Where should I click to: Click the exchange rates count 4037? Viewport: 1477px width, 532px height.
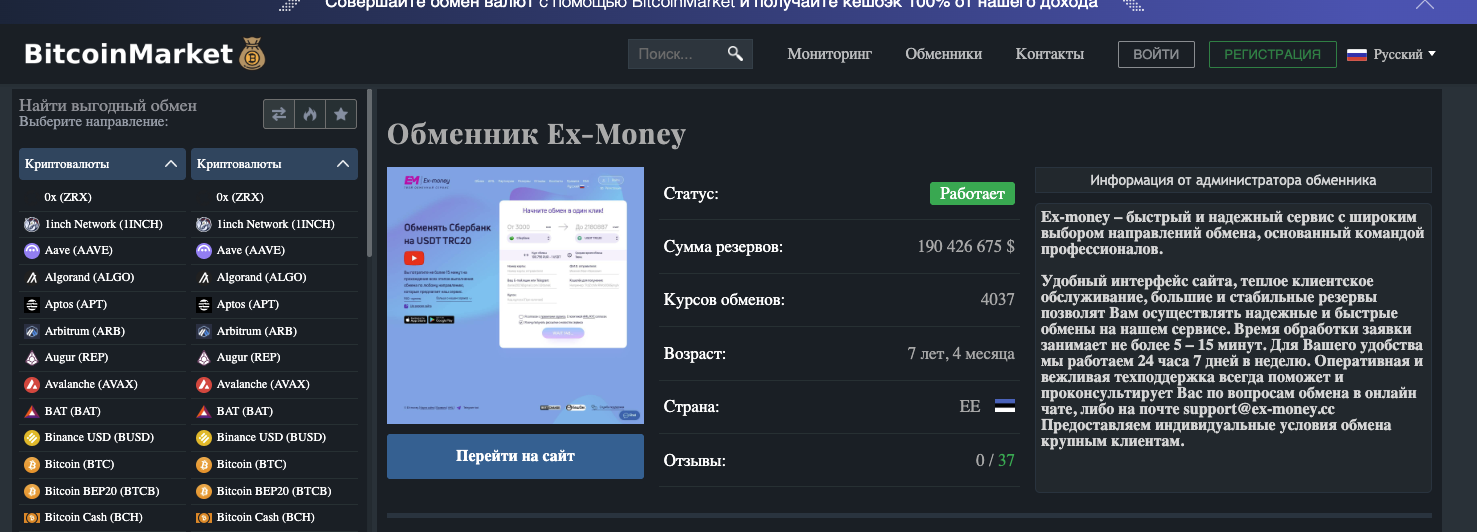pyautogui.click(x=997, y=300)
